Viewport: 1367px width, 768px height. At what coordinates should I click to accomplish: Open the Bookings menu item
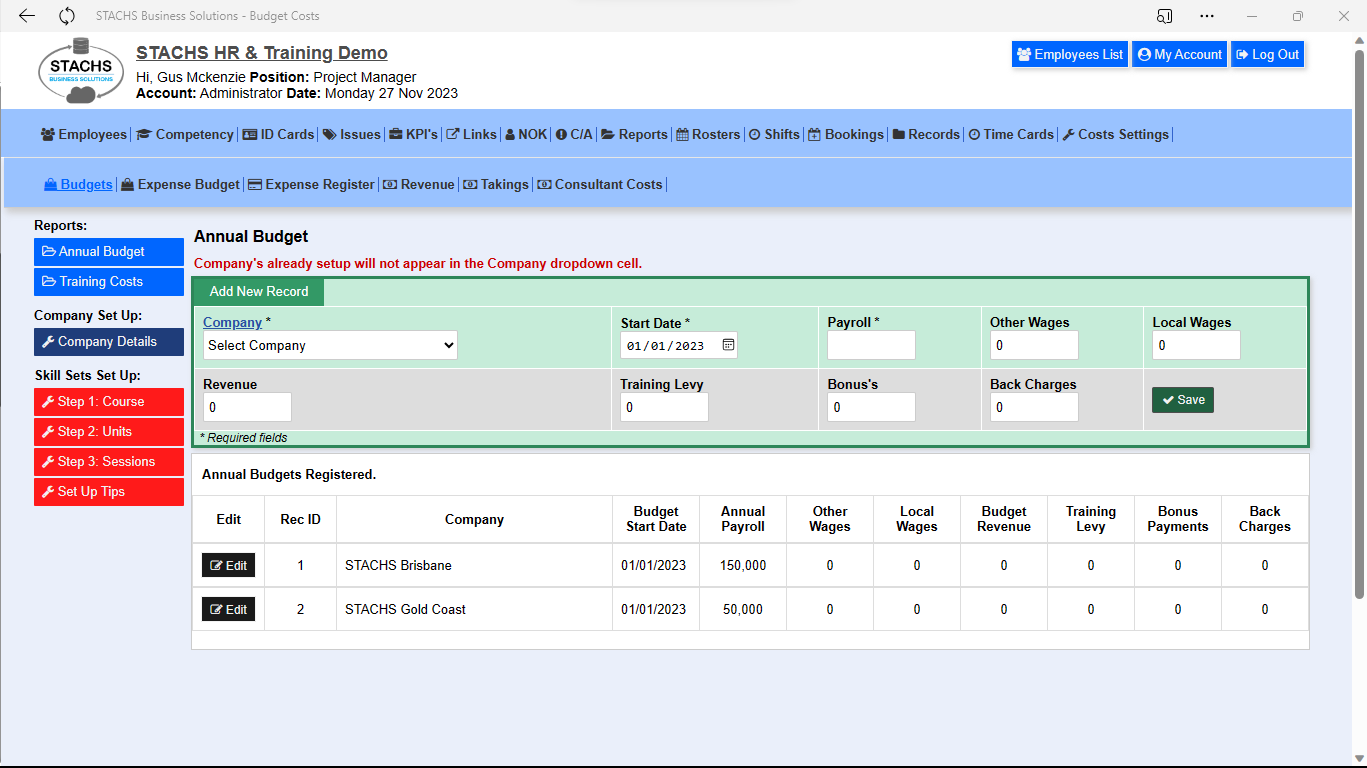pyautogui.click(x=846, y=134)
